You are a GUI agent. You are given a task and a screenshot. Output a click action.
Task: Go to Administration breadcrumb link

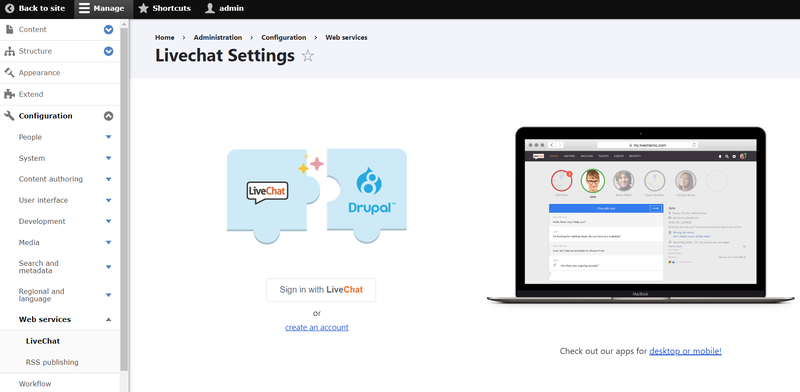click(x=218, y=37)
